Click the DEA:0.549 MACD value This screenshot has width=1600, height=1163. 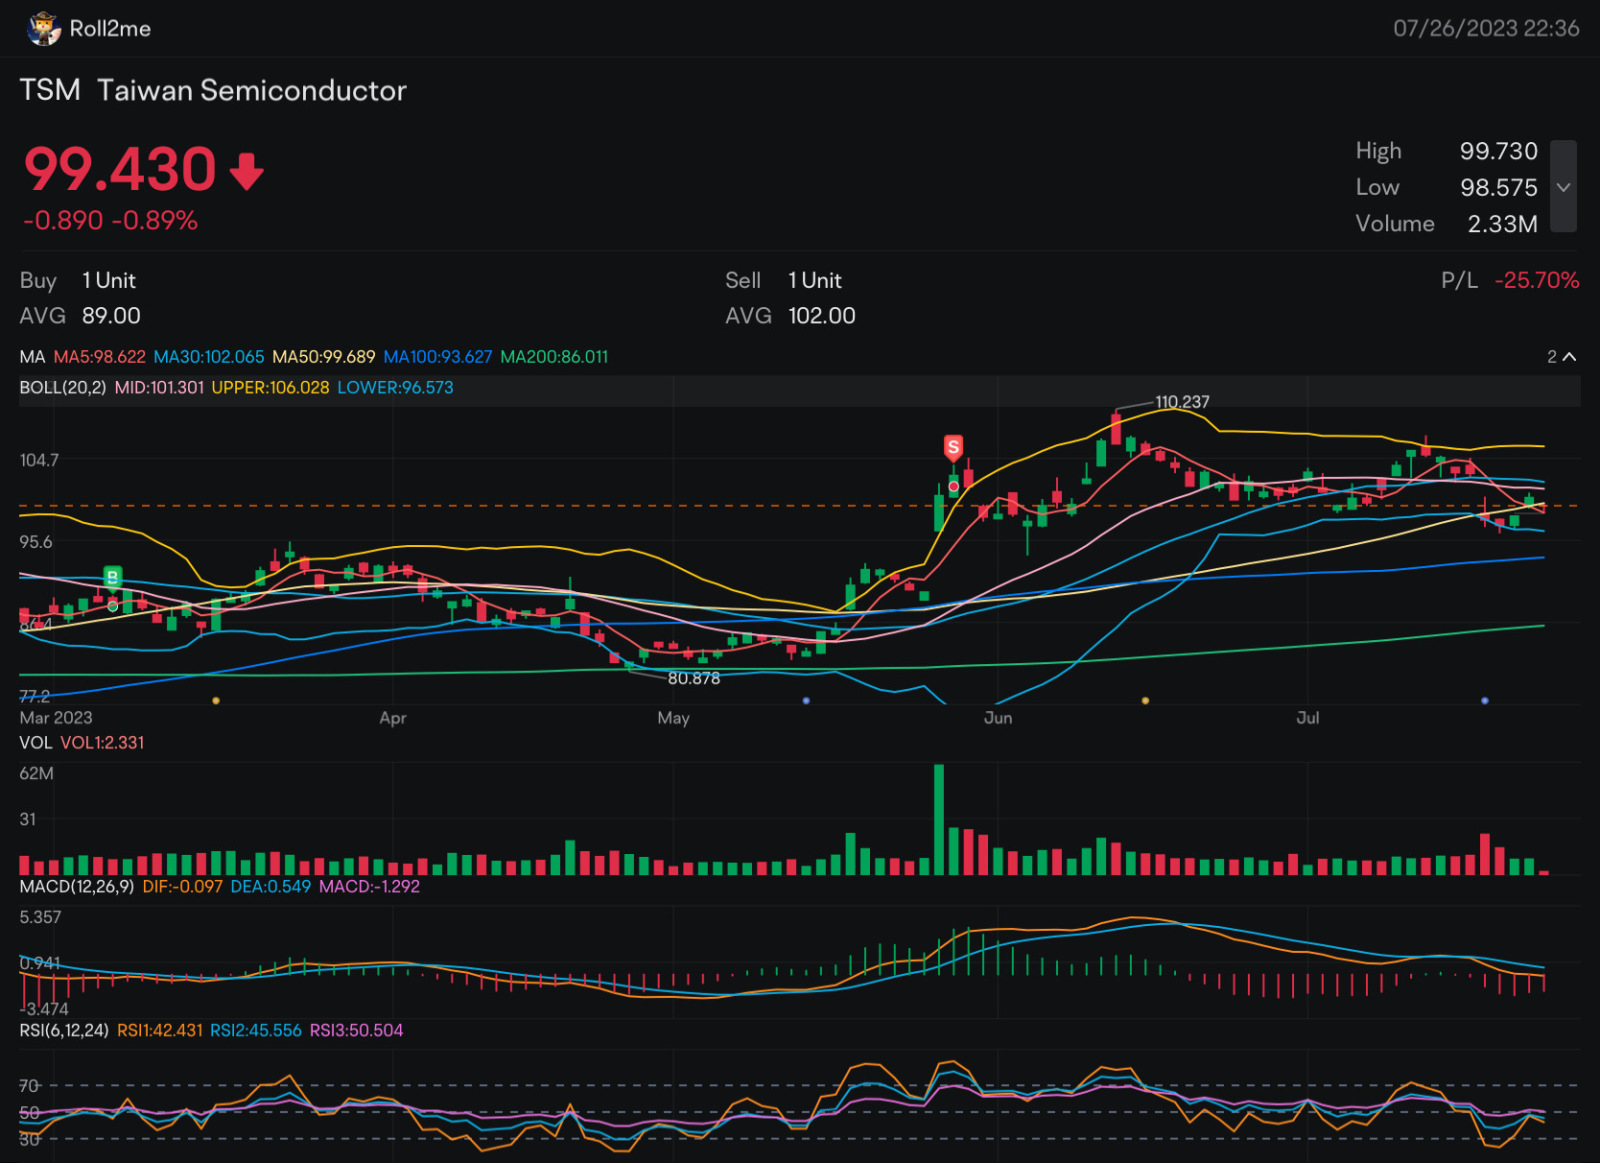point(270,887)
